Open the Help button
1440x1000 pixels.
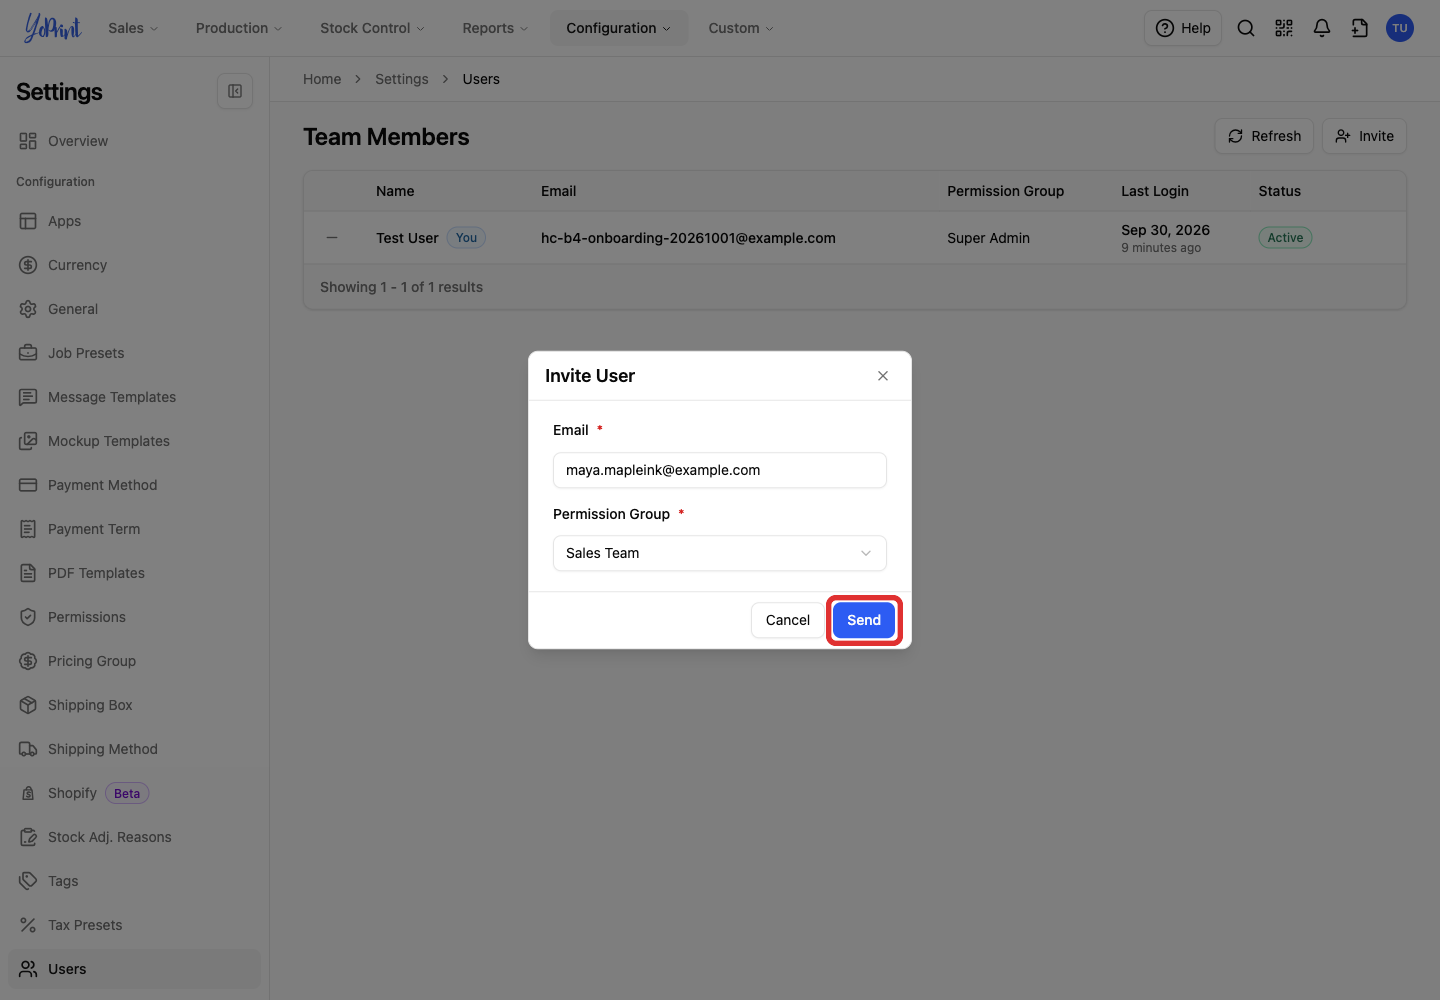(1183, 28)
